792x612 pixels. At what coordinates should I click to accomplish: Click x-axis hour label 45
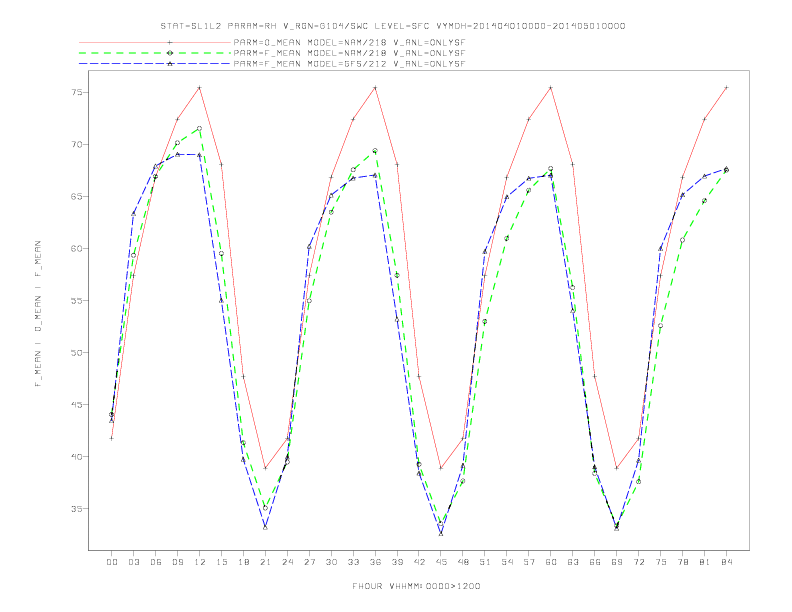(441, 562)
